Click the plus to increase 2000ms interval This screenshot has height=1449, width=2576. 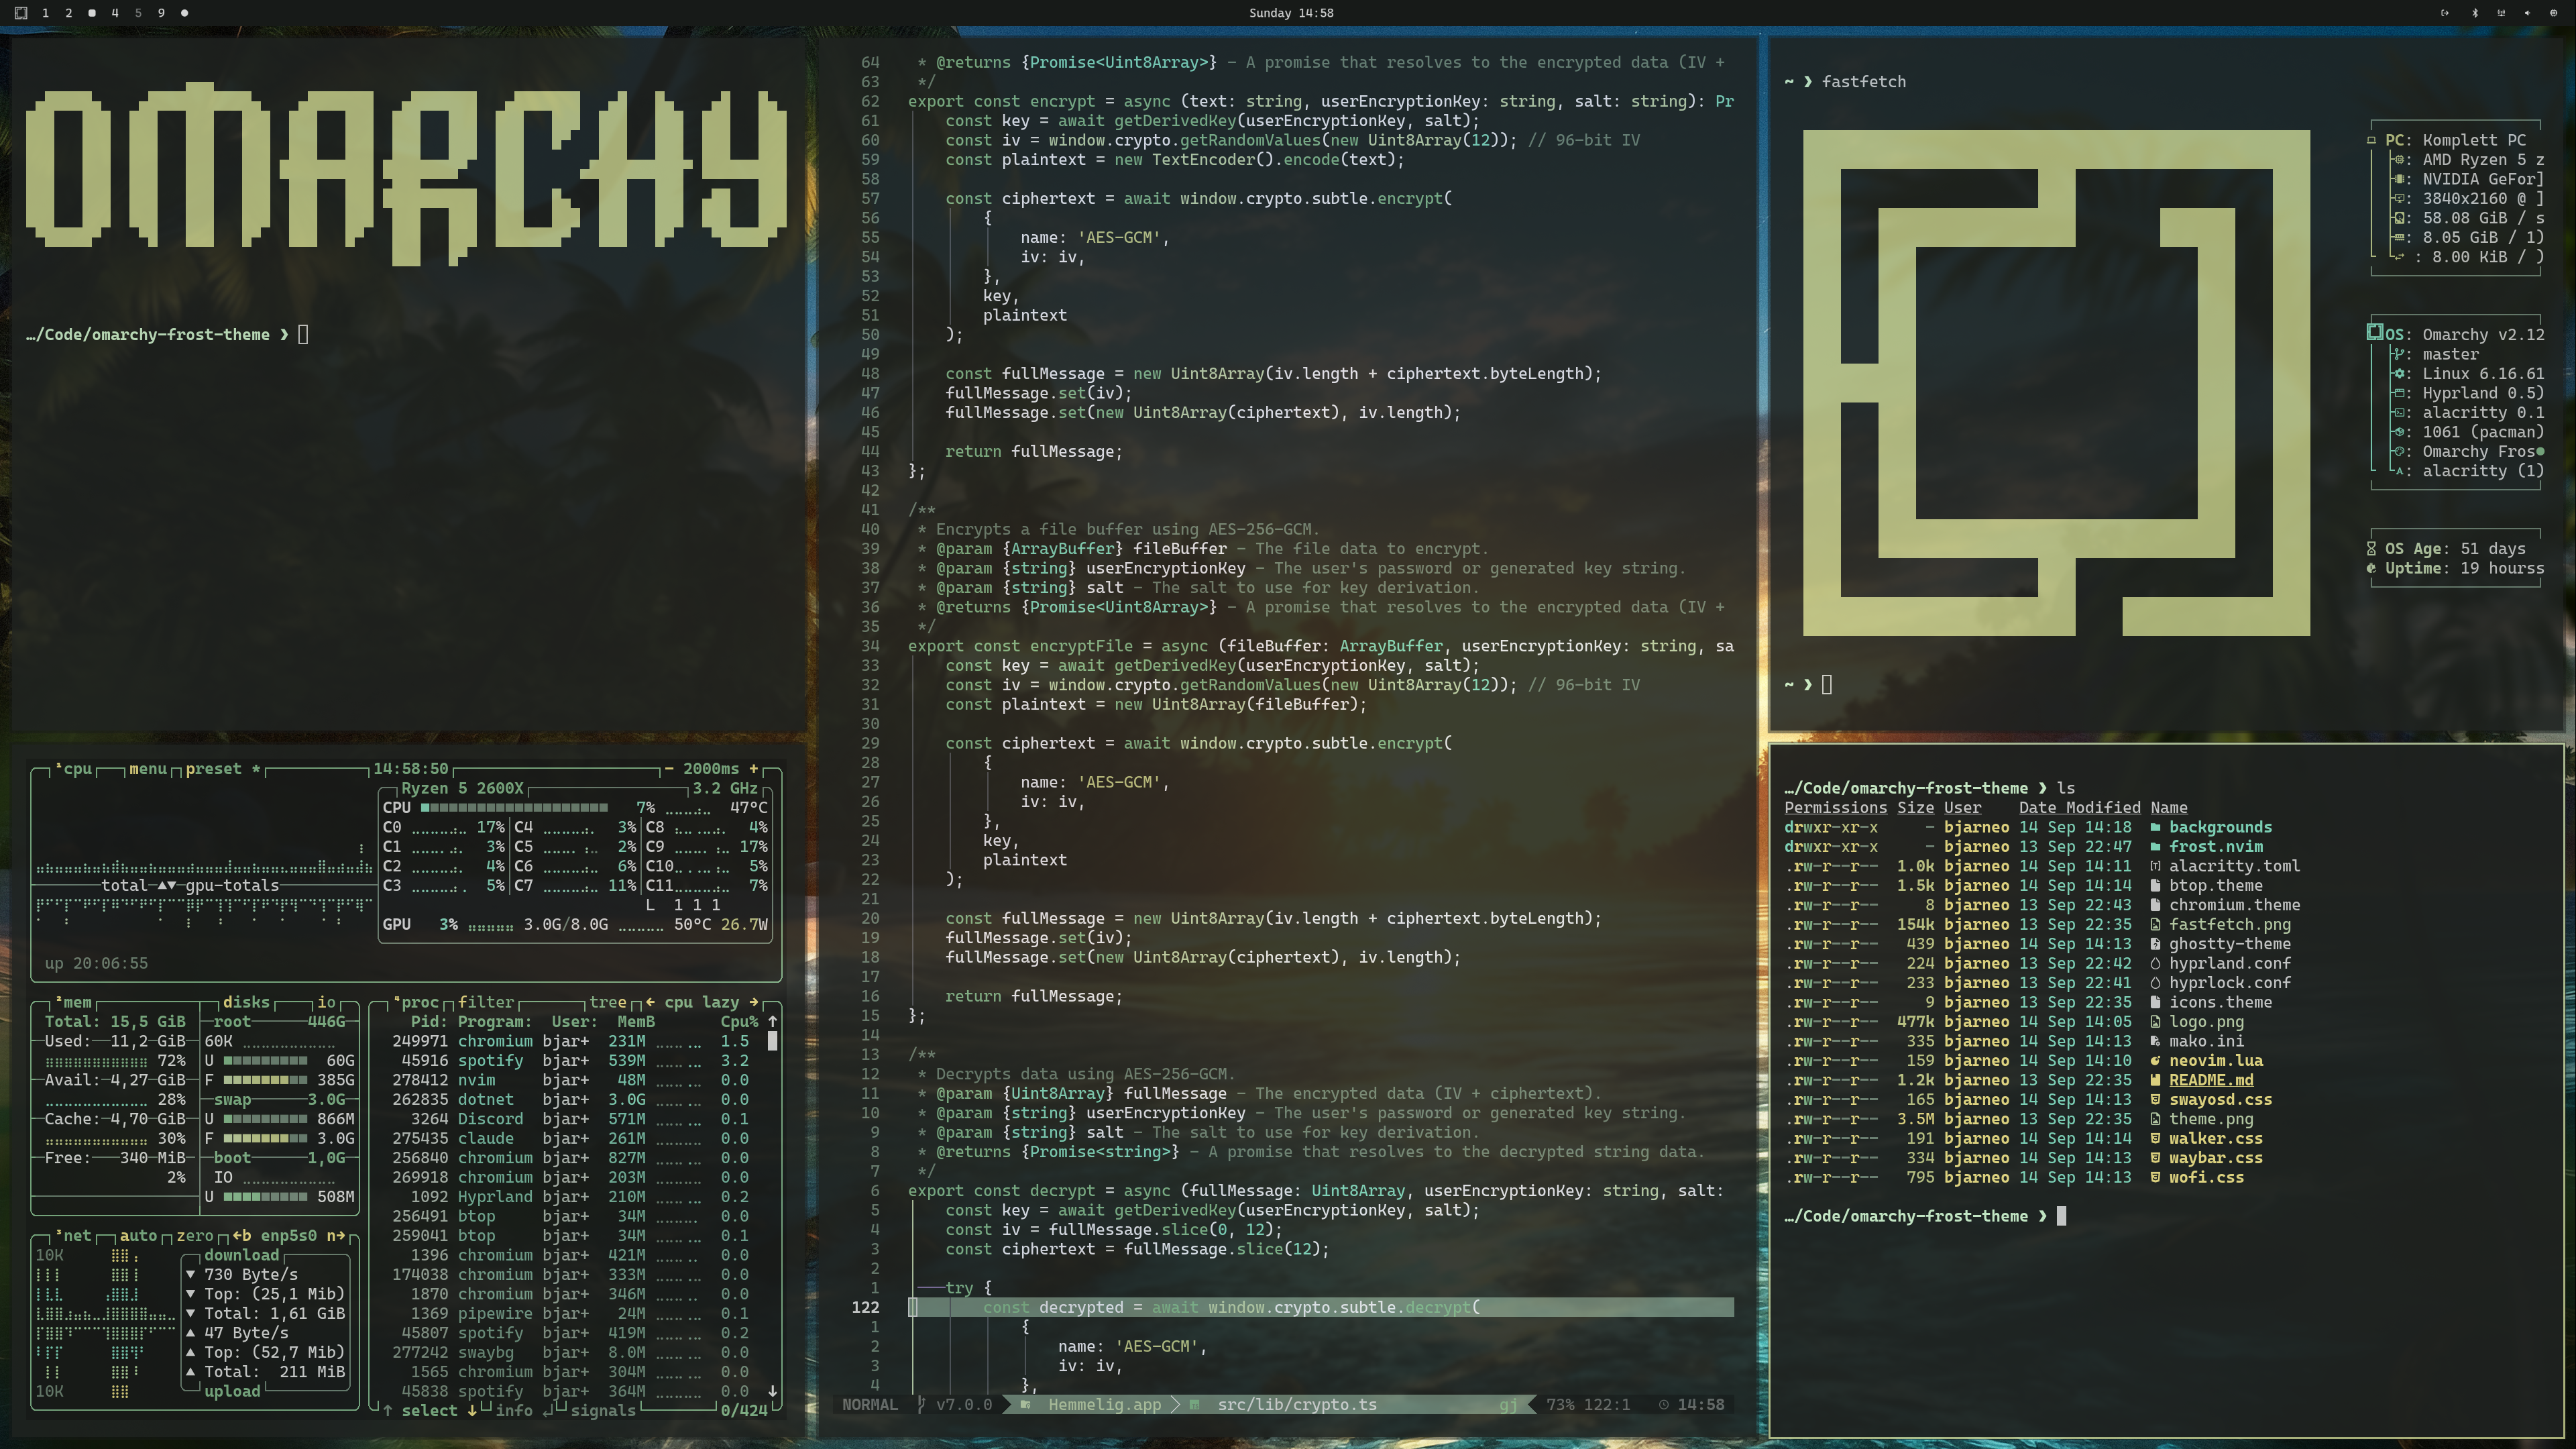coord(754,769)
